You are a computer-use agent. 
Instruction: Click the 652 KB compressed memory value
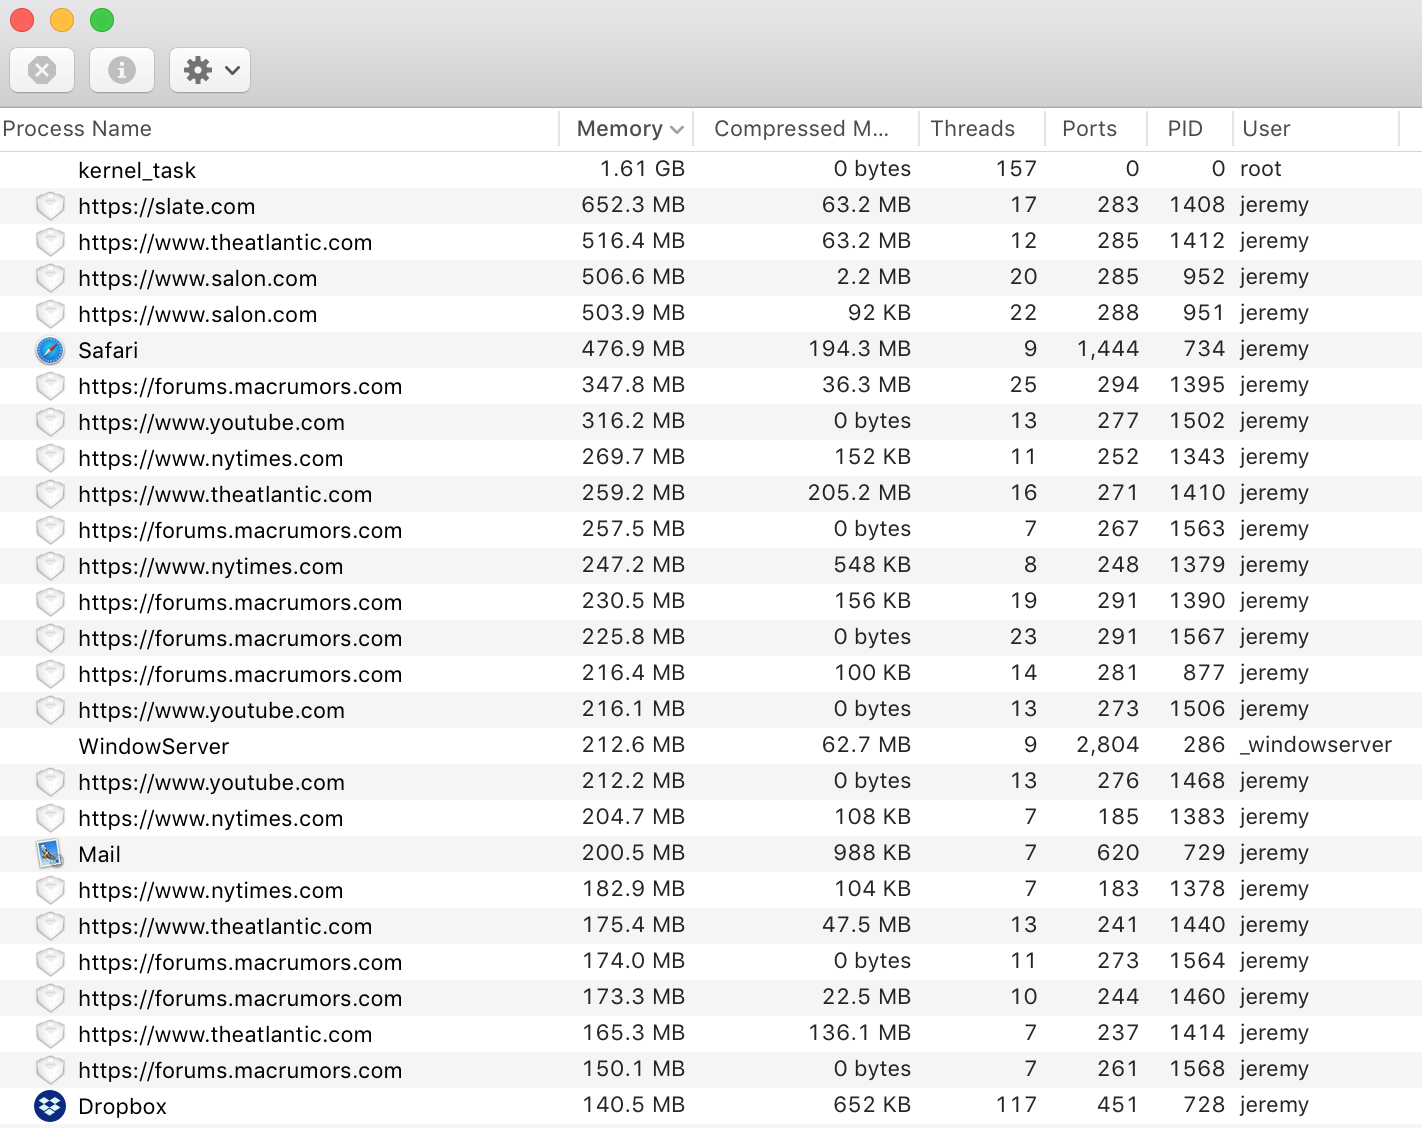tap(872, 1104)
